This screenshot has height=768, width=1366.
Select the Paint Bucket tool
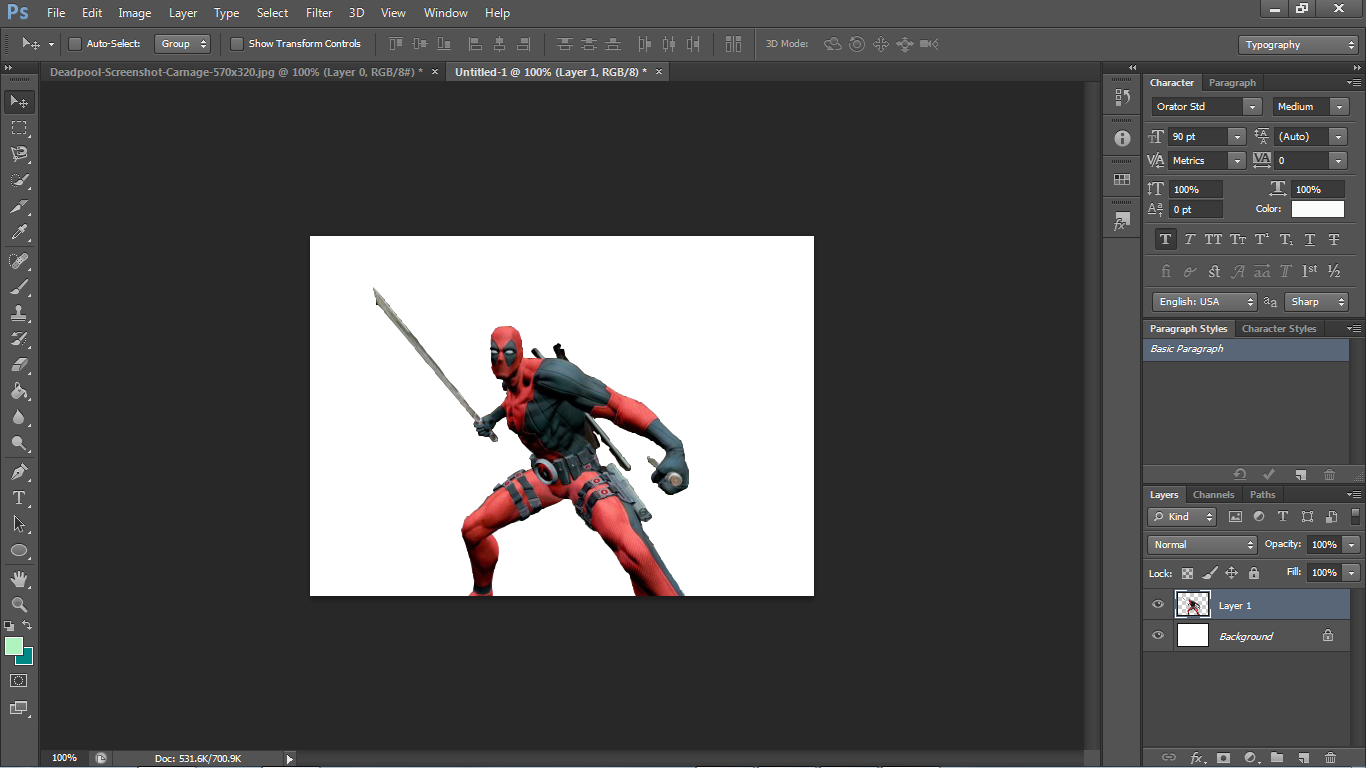click(x=19, y=391)
